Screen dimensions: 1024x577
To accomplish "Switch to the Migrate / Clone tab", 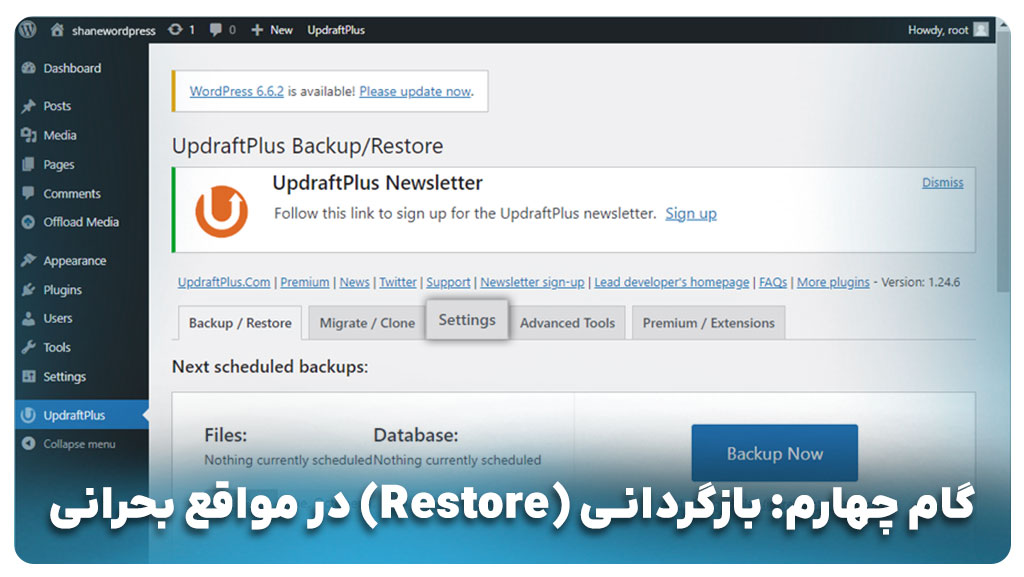I will pyautogui.click(x=367, y=323).
